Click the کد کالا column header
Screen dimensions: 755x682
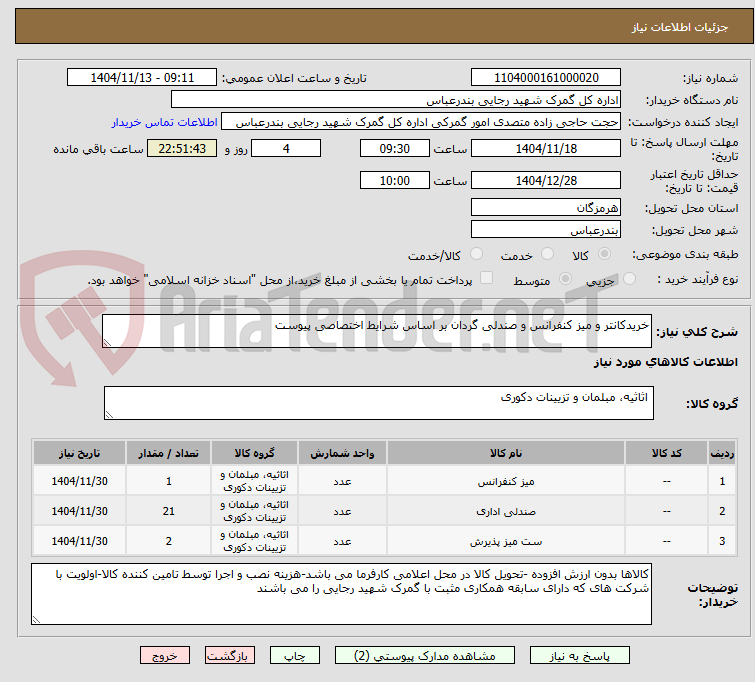[666, 453]
